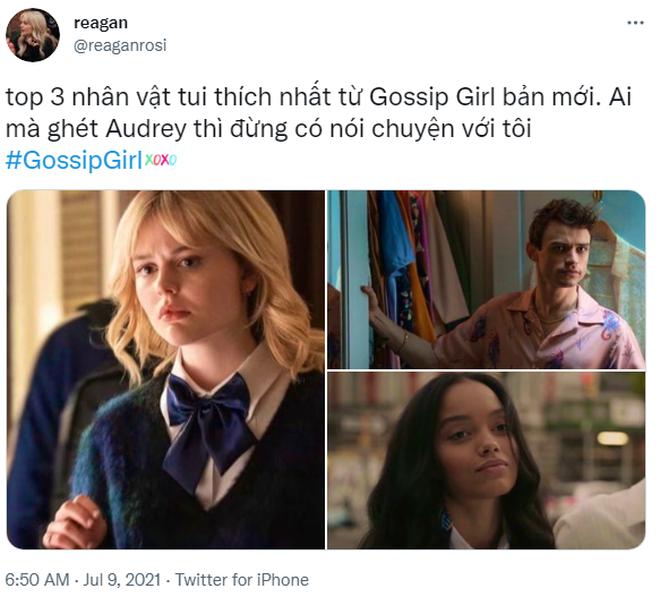This screenshot has height=597, width=660.
Task: Follow the #GossipGirl hashtag link
Action: [x=74, y=160]
